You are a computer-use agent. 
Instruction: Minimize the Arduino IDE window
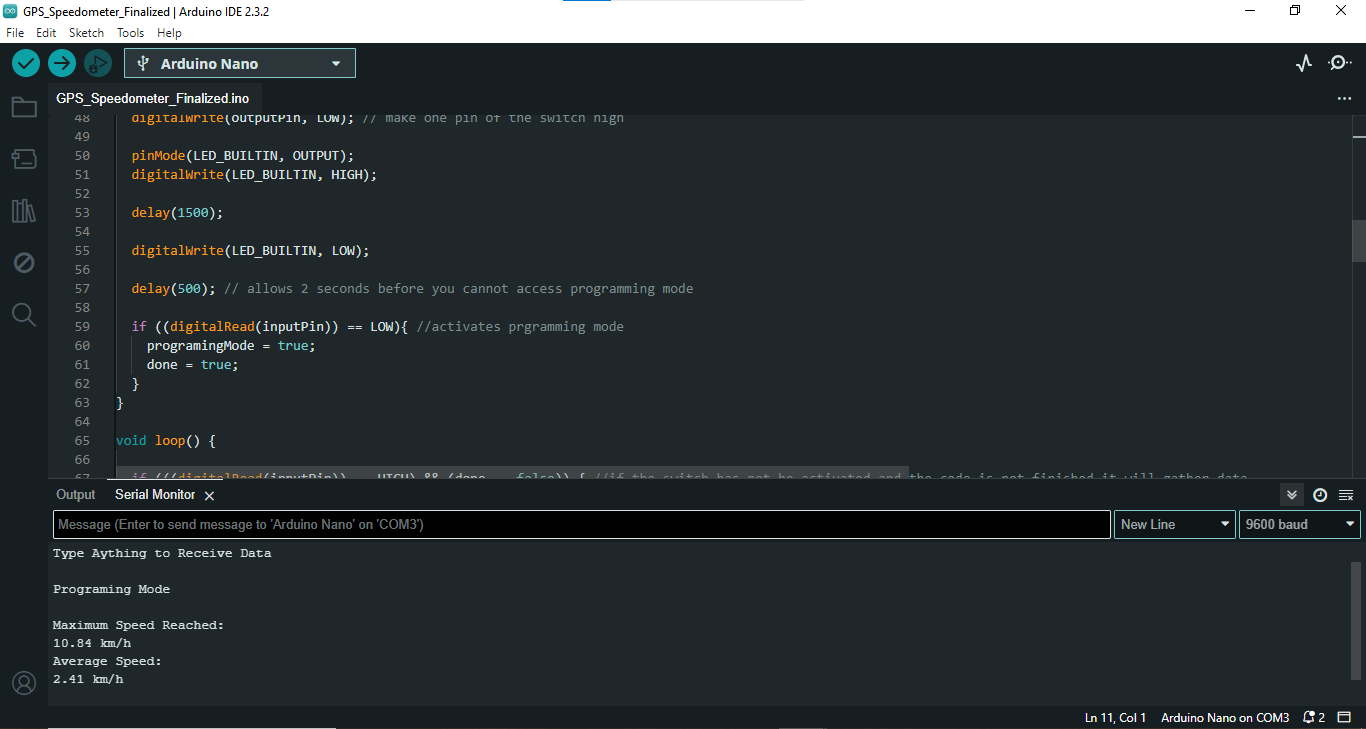pos(1250,11)
